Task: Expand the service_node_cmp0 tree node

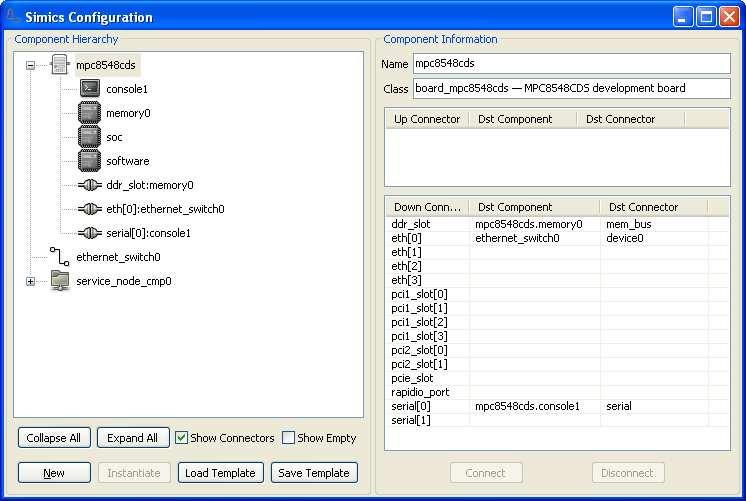Action: (30, 281)
